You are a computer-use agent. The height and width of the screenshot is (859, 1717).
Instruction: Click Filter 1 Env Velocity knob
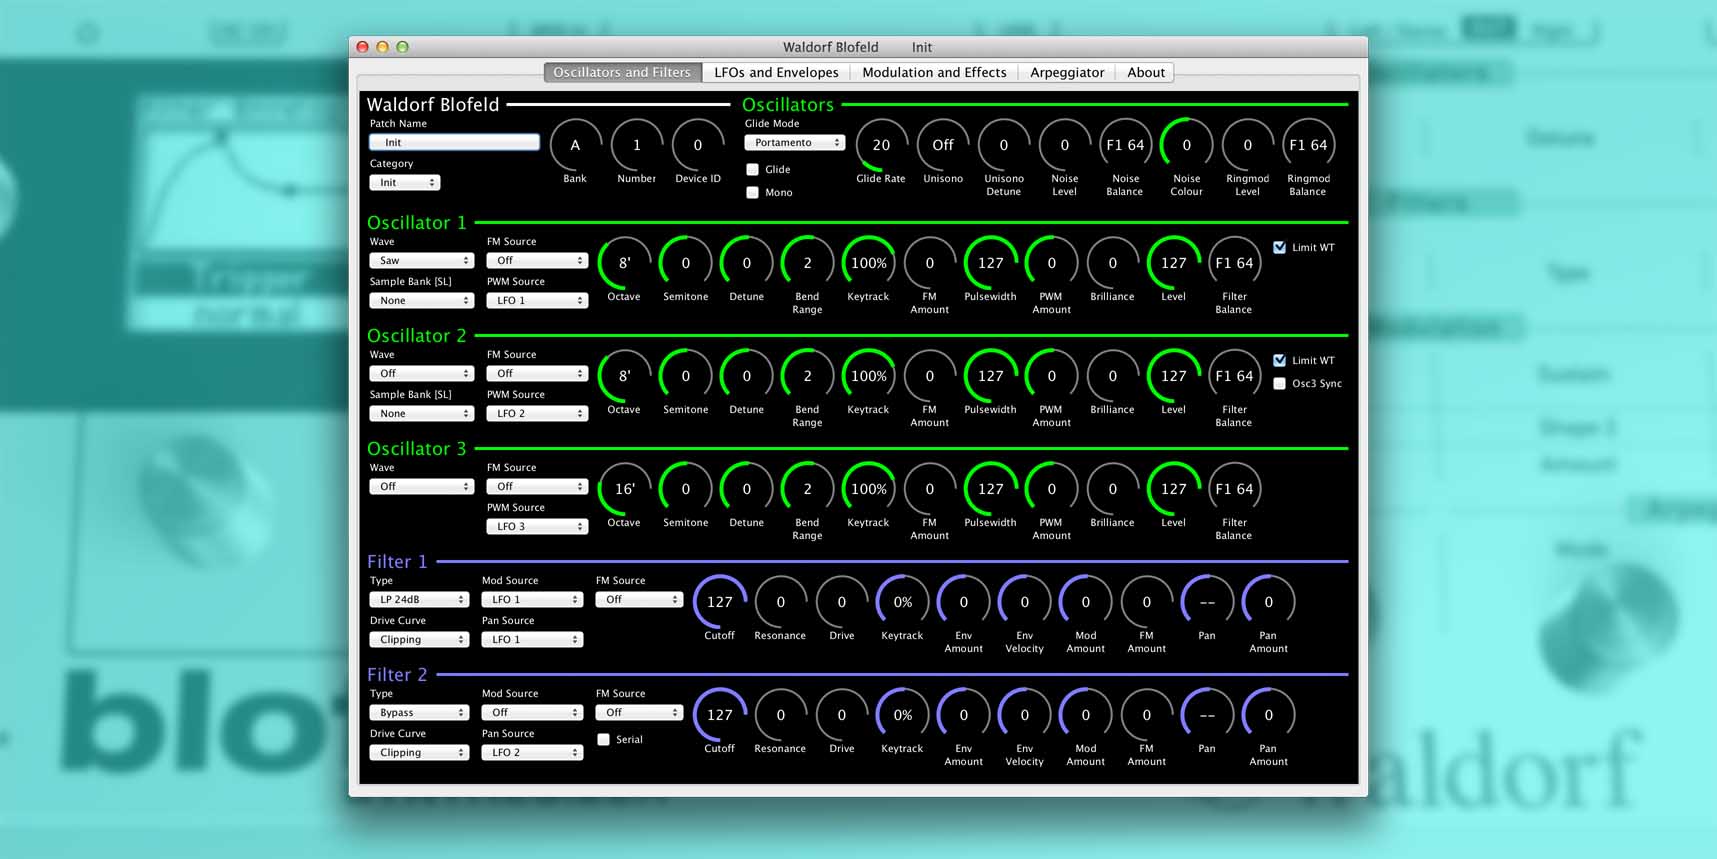click(x=1025, y=602)
